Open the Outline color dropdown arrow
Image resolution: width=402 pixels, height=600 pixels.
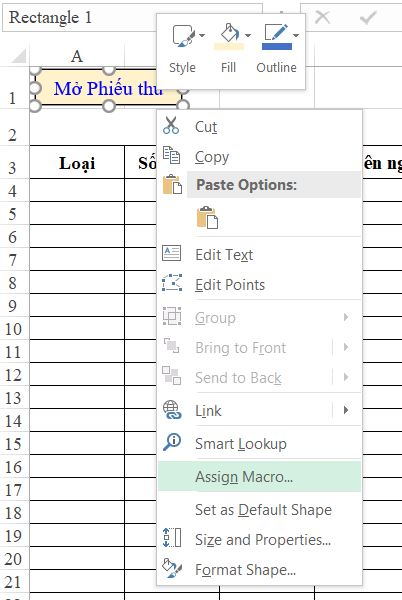click(x=296, y=35)
